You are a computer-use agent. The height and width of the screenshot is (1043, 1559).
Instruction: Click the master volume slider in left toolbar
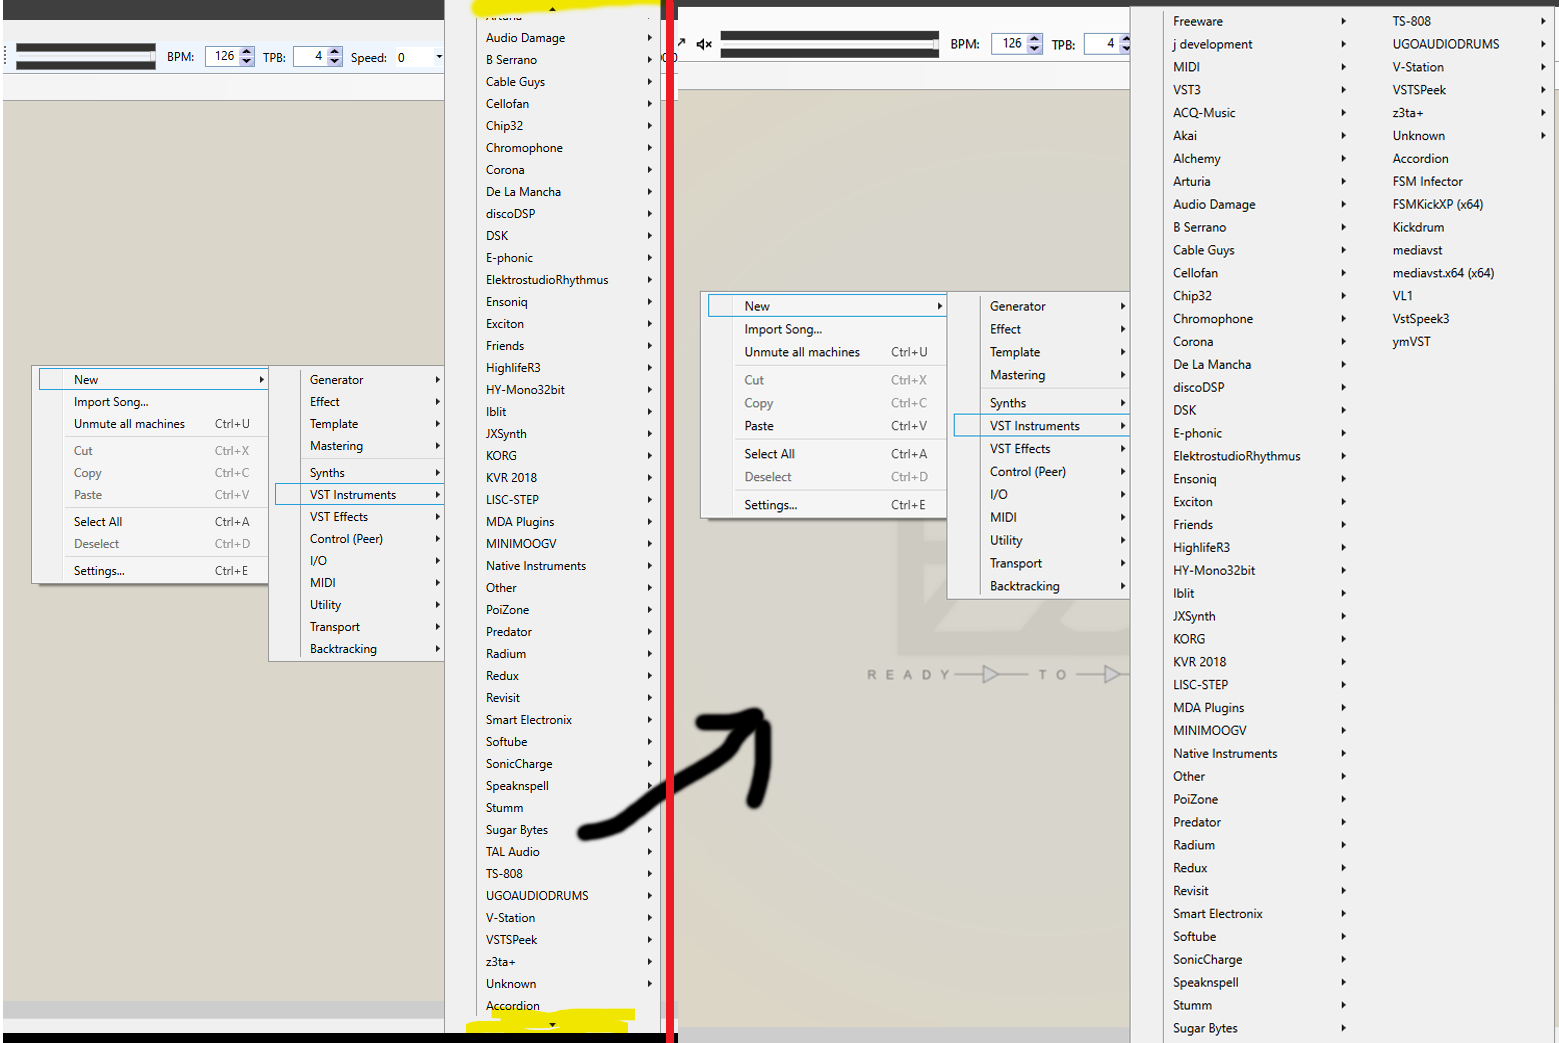86,56
